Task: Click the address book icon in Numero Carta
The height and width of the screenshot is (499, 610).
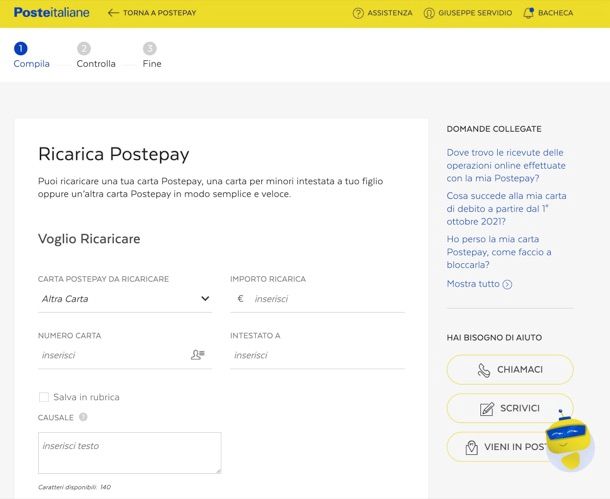Action: point(198,355)
